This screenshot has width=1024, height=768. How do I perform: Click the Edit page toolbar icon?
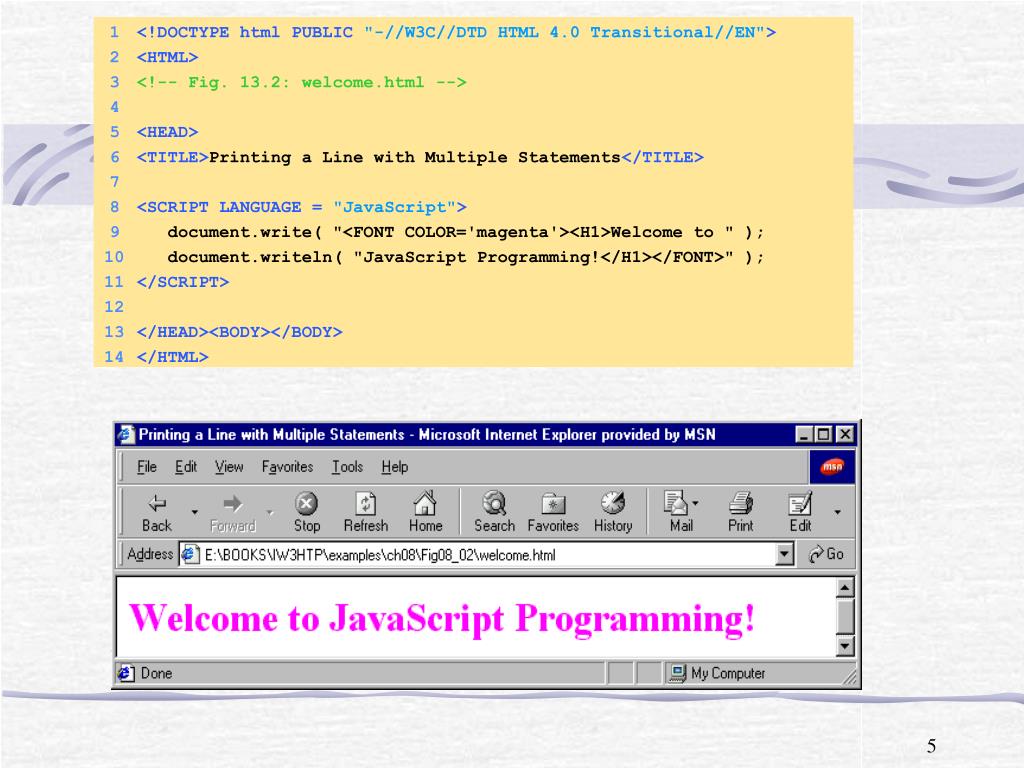800,504
